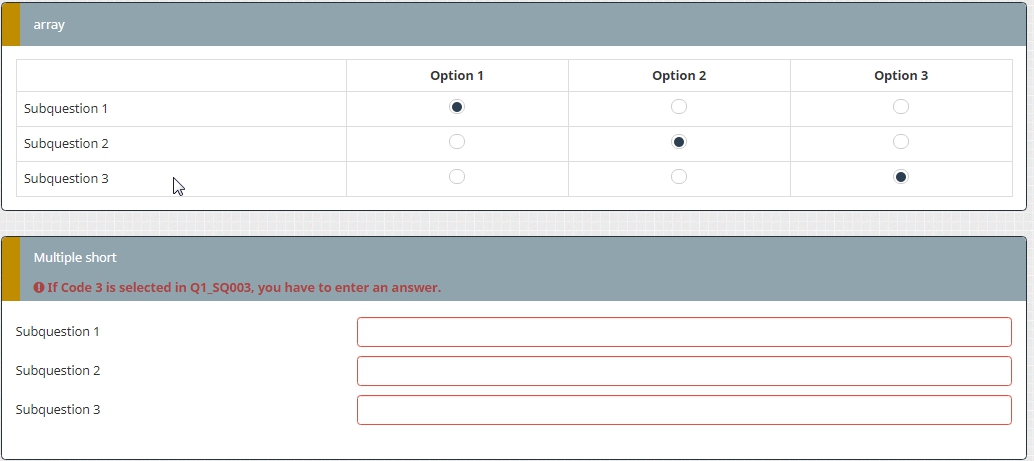This screenshot has height=461, width=1034.
Task: Select Option 1 for Subquestion 1
Action: pyautogui.click(x=457, y=107)
